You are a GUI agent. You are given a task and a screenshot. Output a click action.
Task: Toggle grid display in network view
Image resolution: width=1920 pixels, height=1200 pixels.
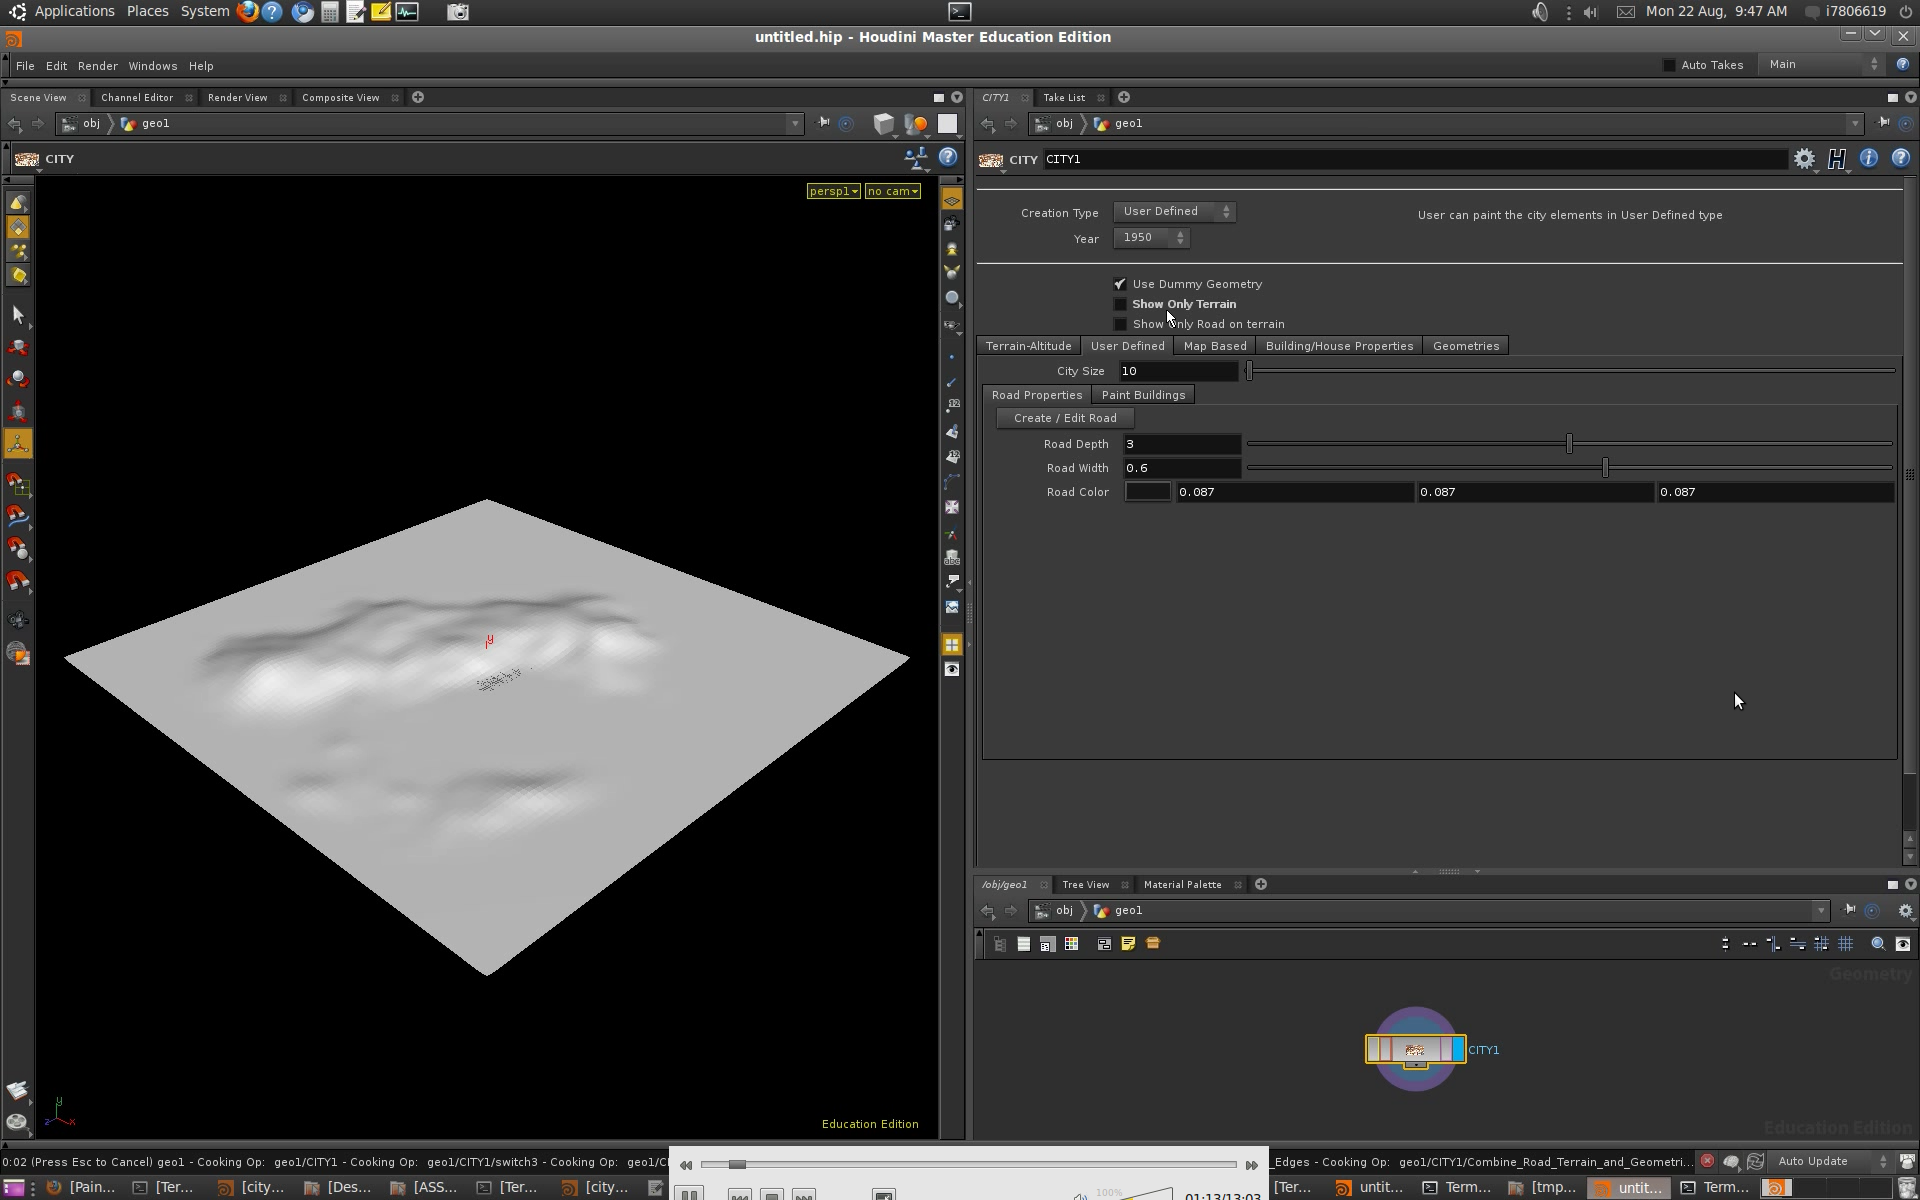1845,944
